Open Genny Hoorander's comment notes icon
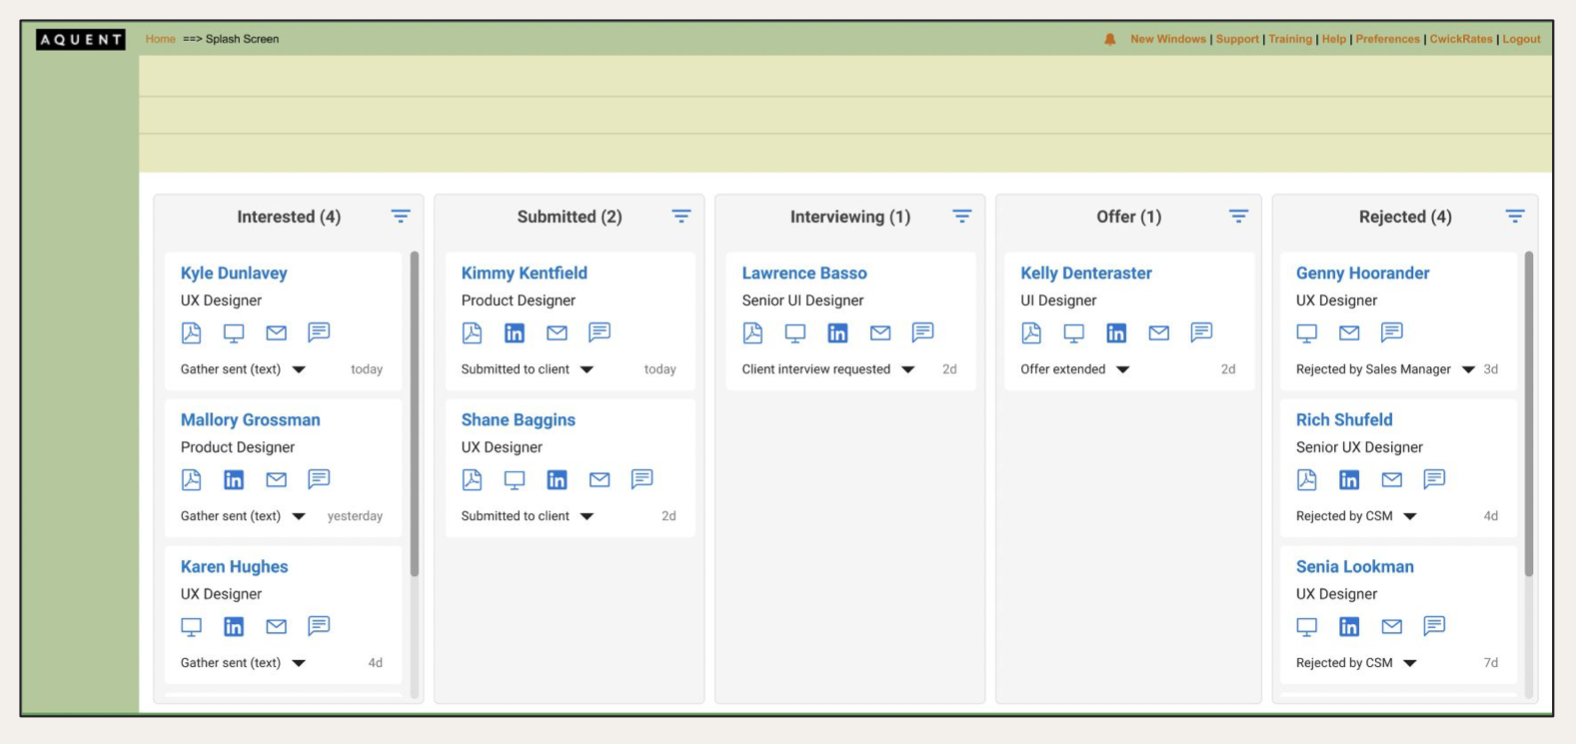The image size is (1576, 744). (1392, 332)
